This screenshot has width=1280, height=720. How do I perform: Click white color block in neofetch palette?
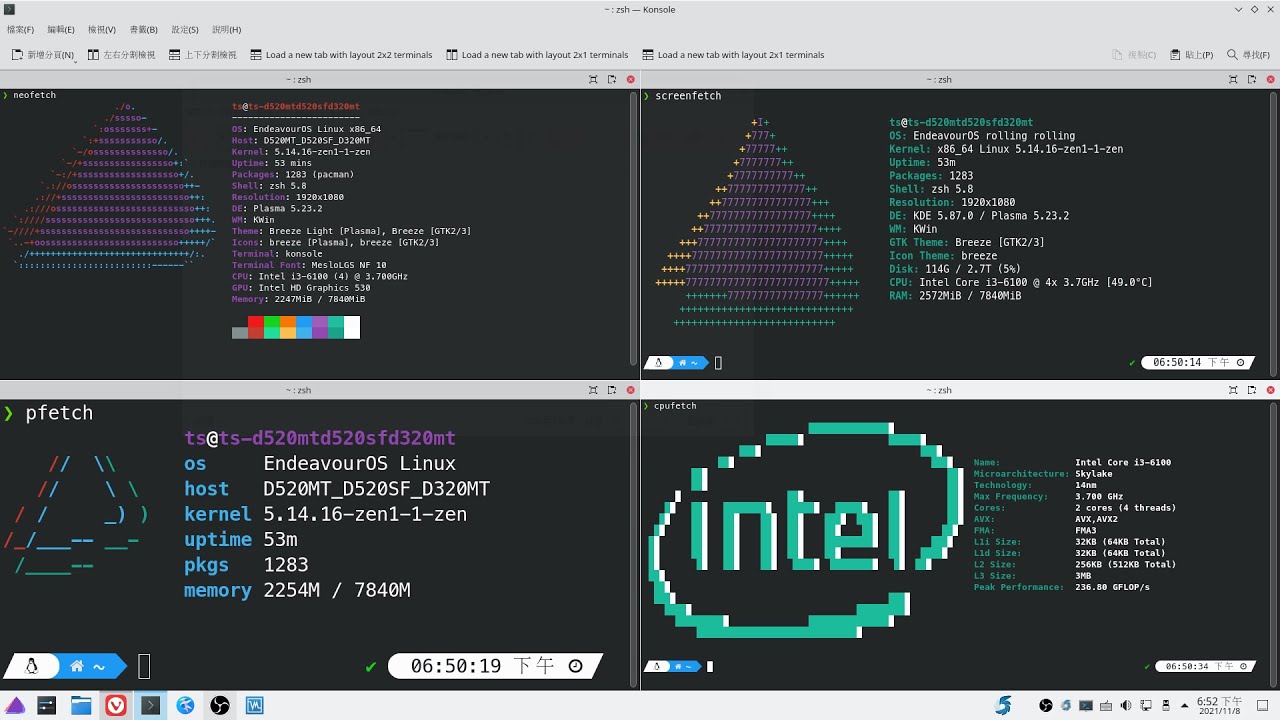pos(352,327)
